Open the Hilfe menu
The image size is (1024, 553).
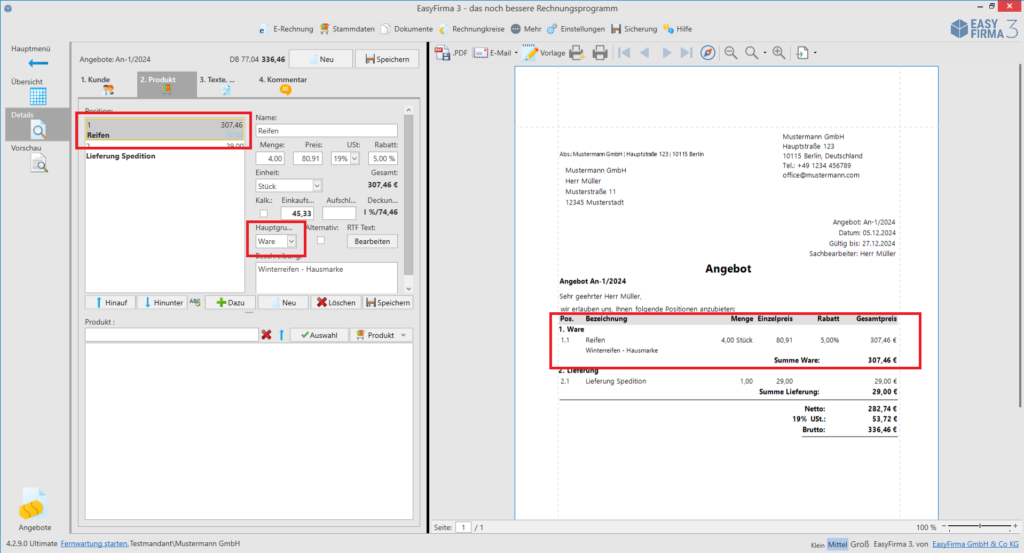pos(678,29)
